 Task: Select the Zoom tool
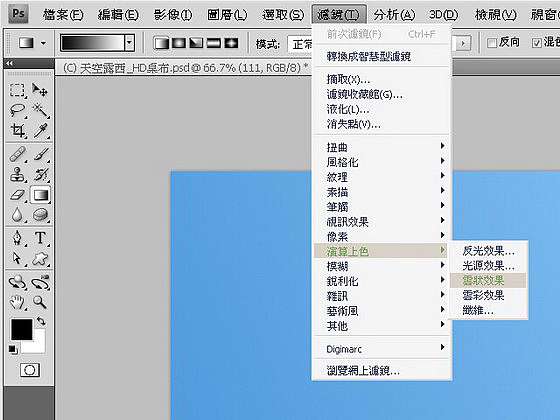pos(40,302)
